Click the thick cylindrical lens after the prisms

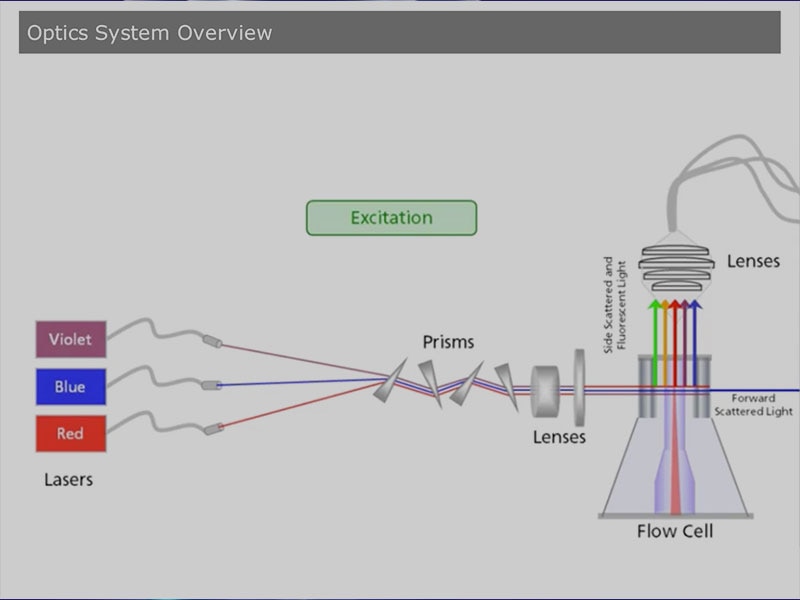pos(546,390)
